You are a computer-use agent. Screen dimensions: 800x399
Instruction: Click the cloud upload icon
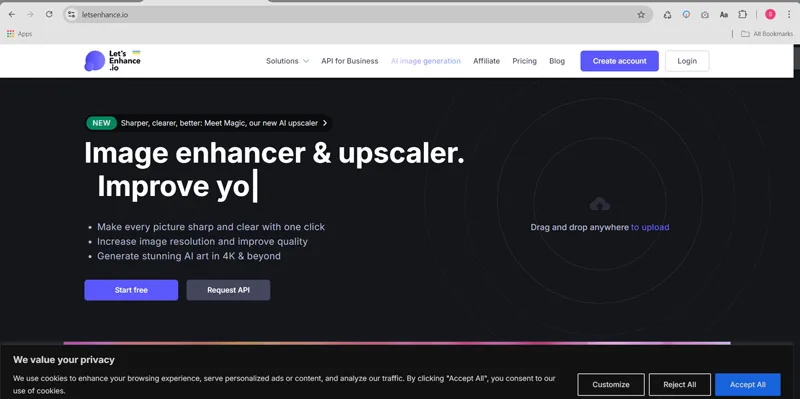pyautogui.click(x=599, y=205)
